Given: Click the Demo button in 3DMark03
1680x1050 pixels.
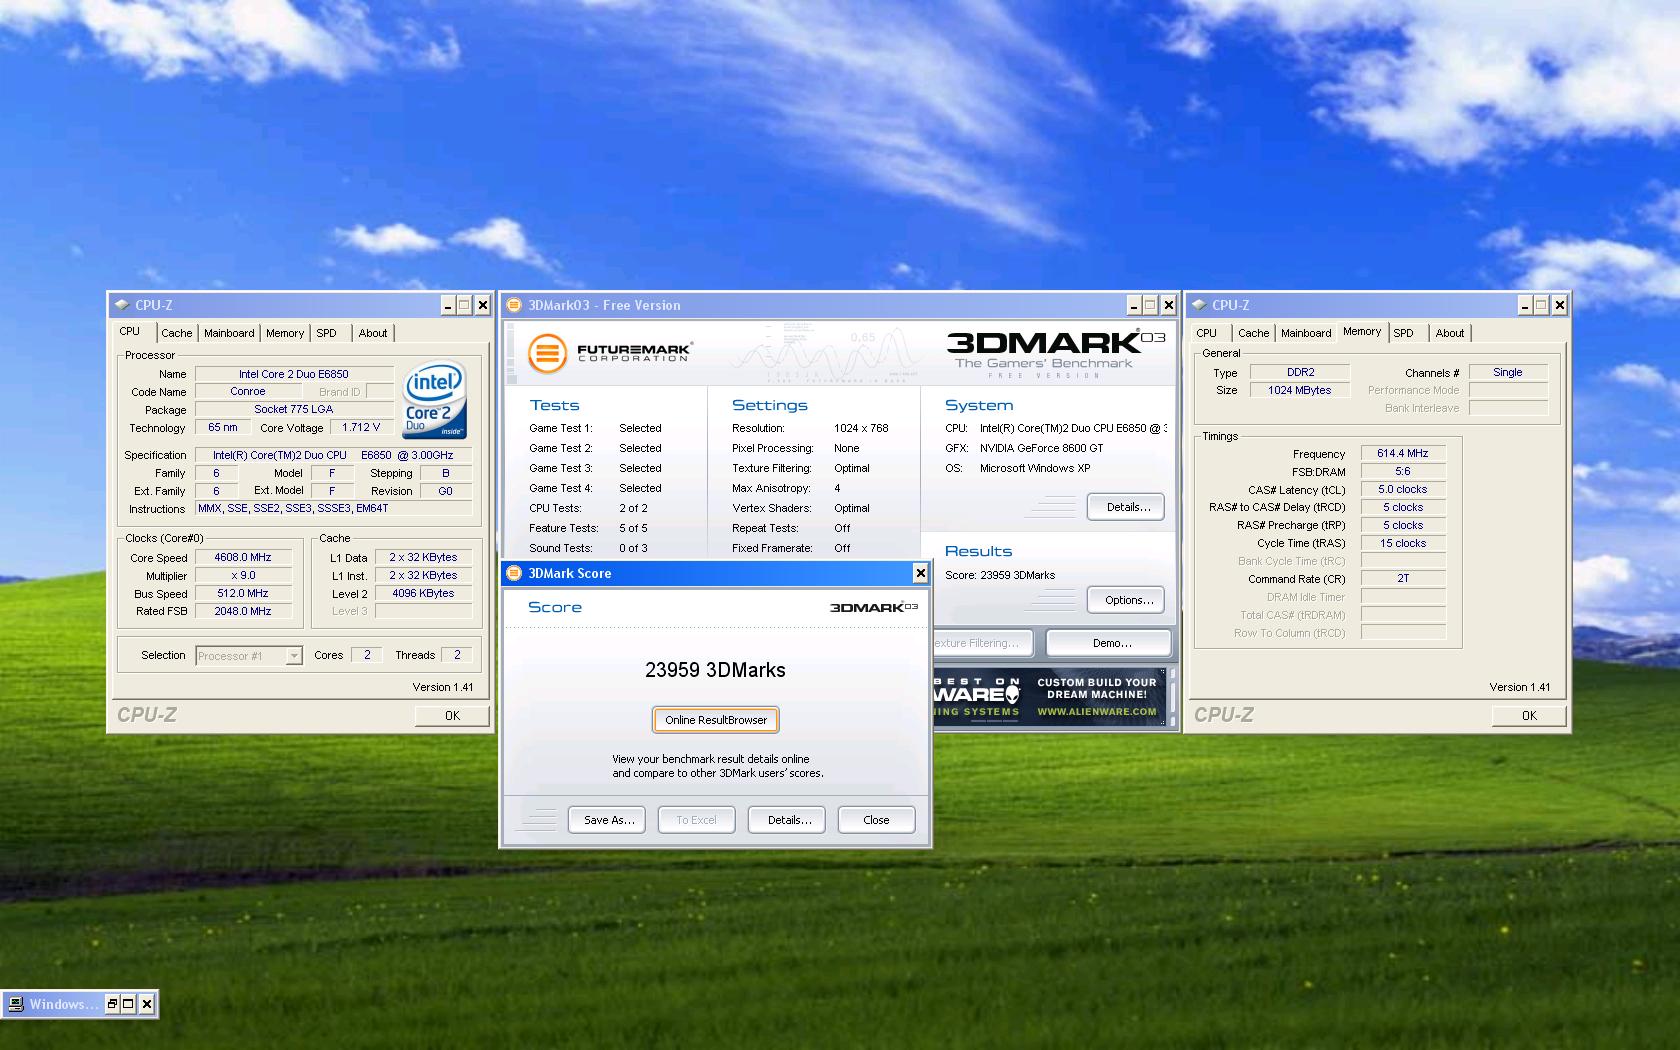Looking at the screenshot, I should pos(1110,643).
